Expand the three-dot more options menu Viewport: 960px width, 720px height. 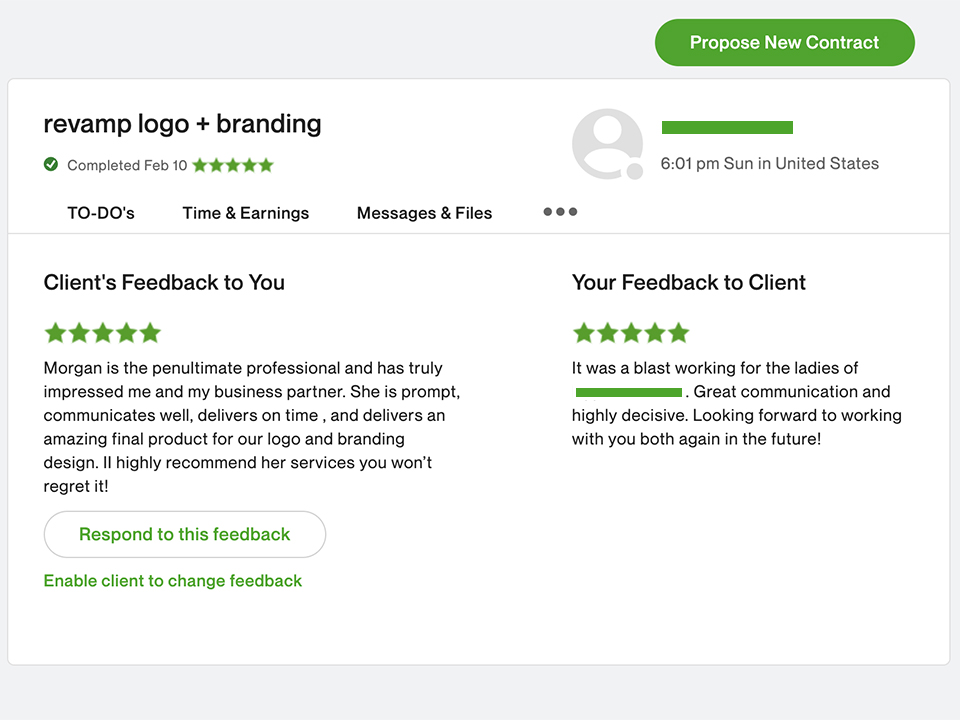click(x=560, y=212)
